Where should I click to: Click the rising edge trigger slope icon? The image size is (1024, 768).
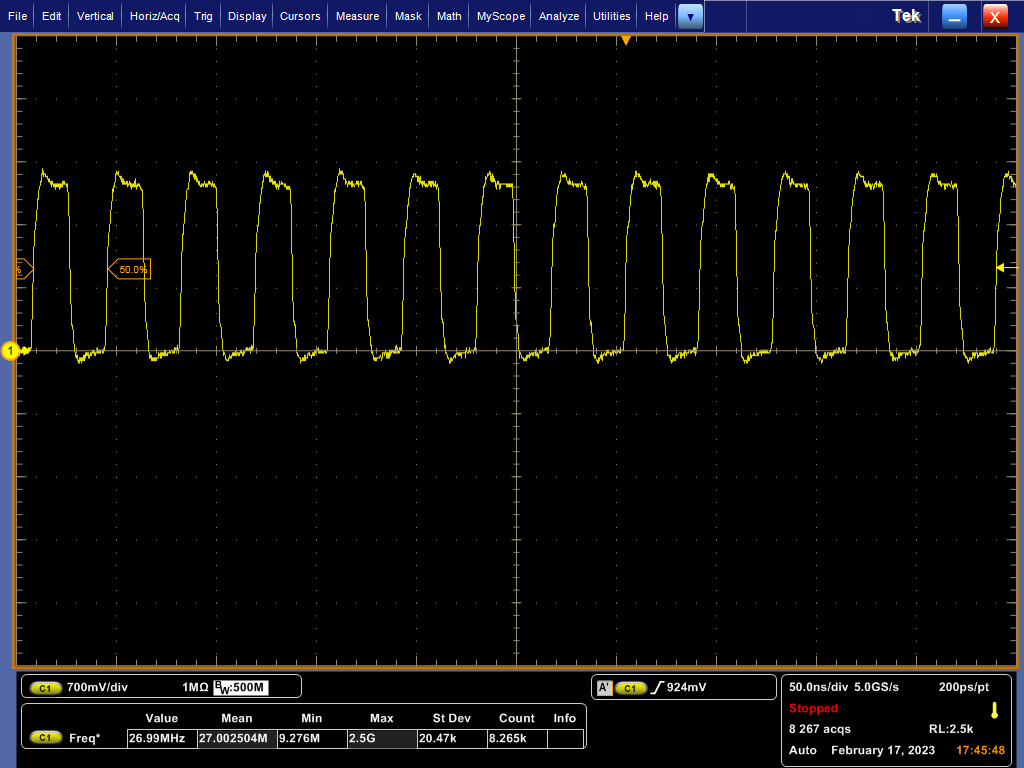656,688
